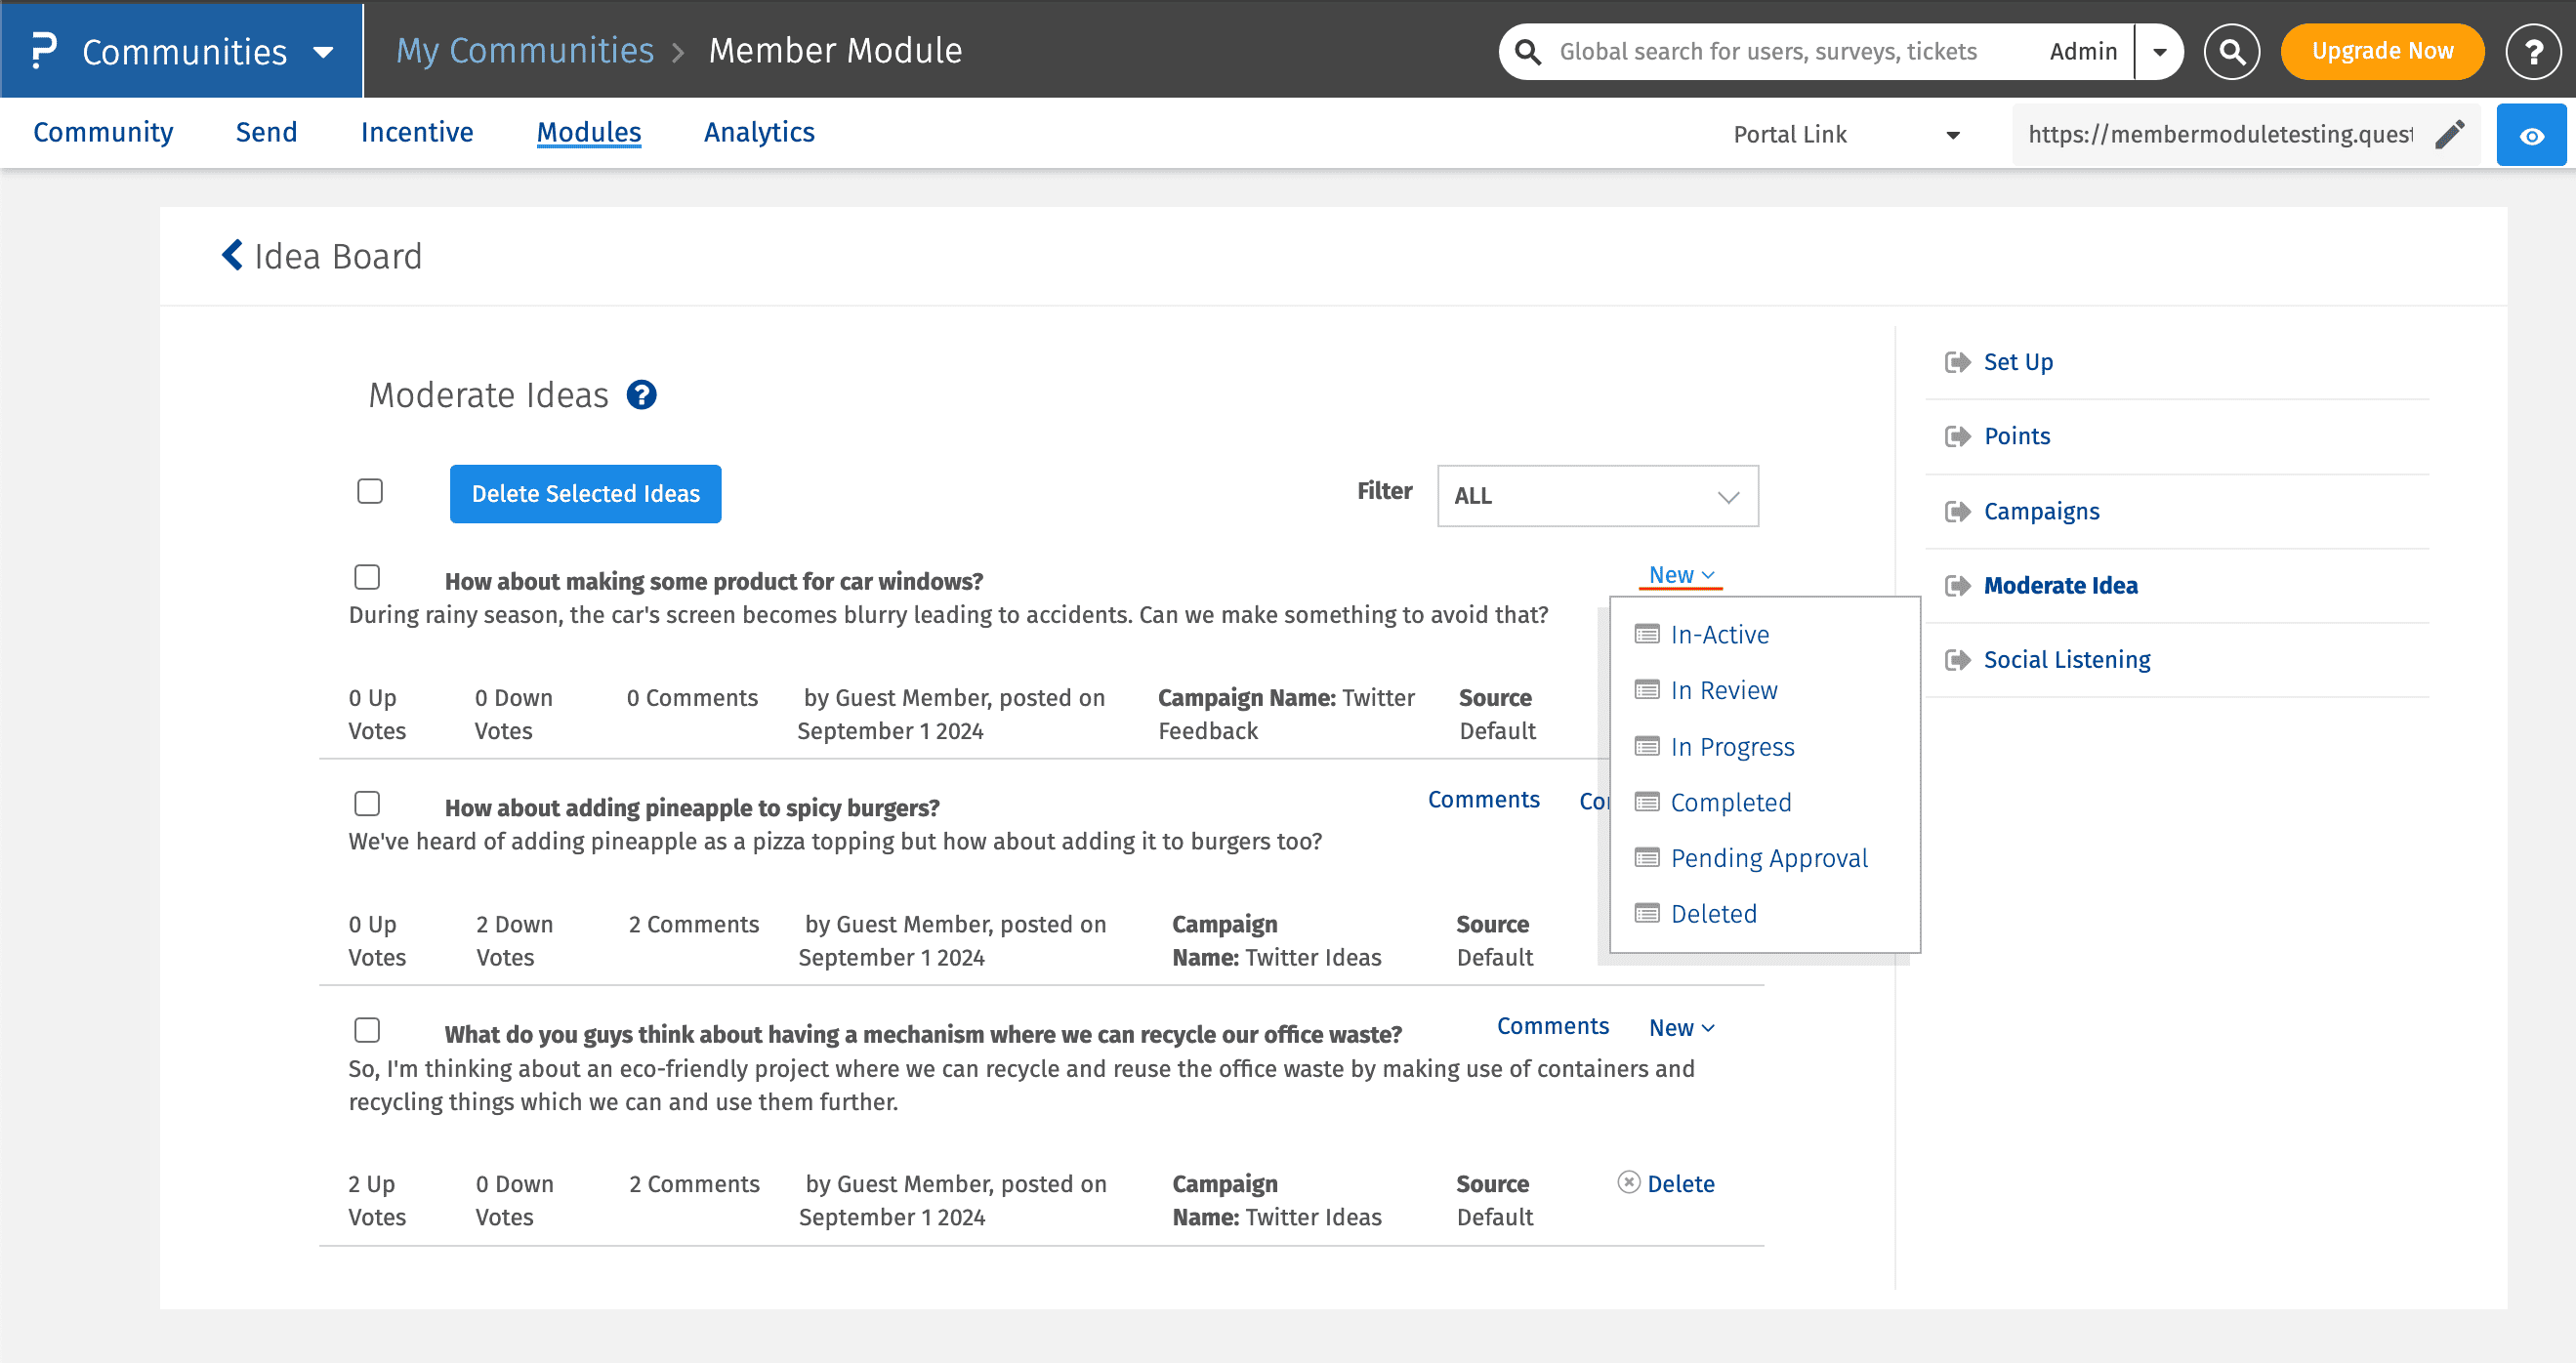This screenshot has width=2576, height=1363.
Task: Click the pencil icon to edit portal URL
Action: (2449, 134)
